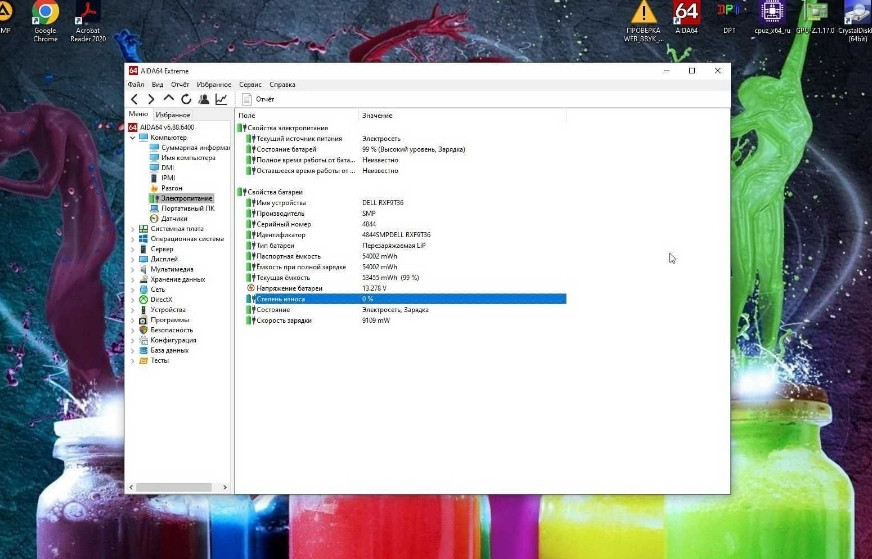The image size is (872, 559).
Task: Open the graph chart toolbar icon
Action: (x=221, y=99)
